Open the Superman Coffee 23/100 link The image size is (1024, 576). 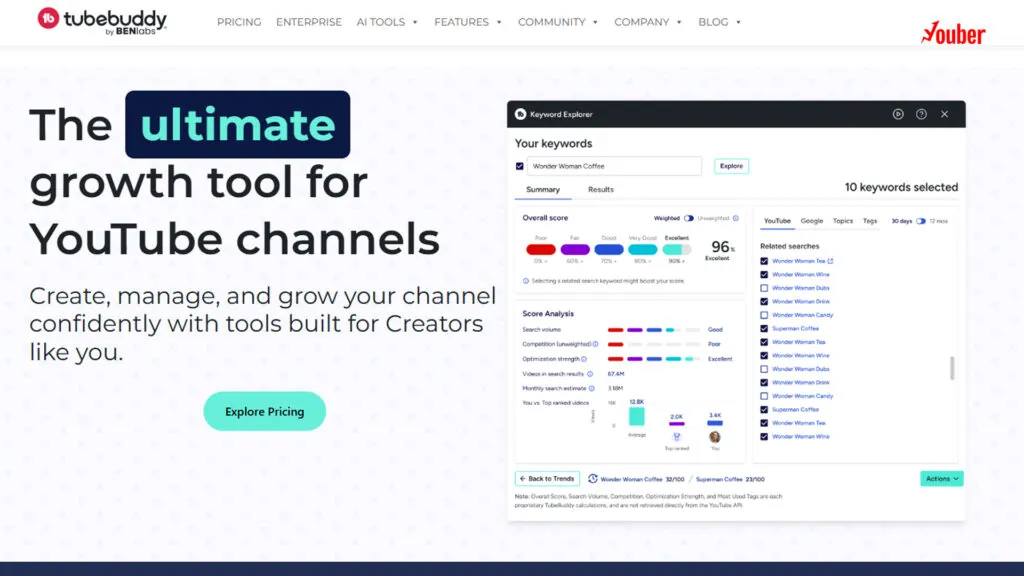click(x=730, y=479)
